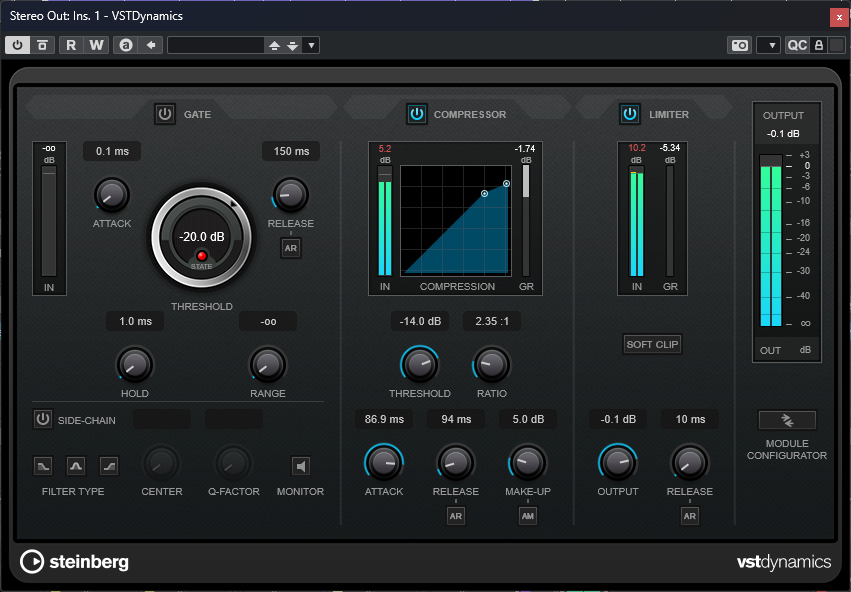
Task: Click the Gate Hold knob
Action: point(135,365)
